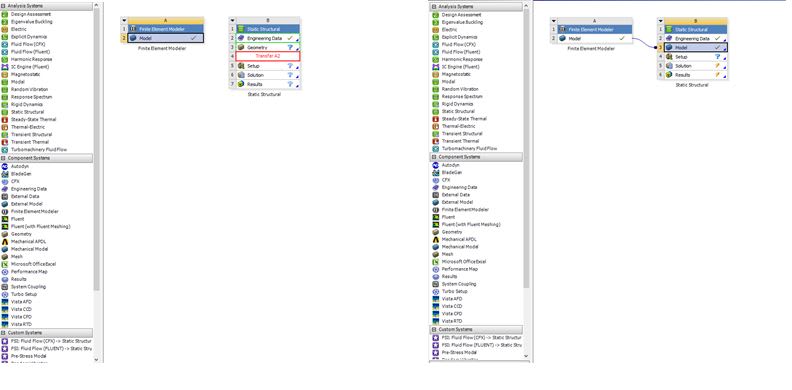792x390 pixels.
Task: Collapse Component Systems group in left toolbox
Action: click(x=3, y=158)
